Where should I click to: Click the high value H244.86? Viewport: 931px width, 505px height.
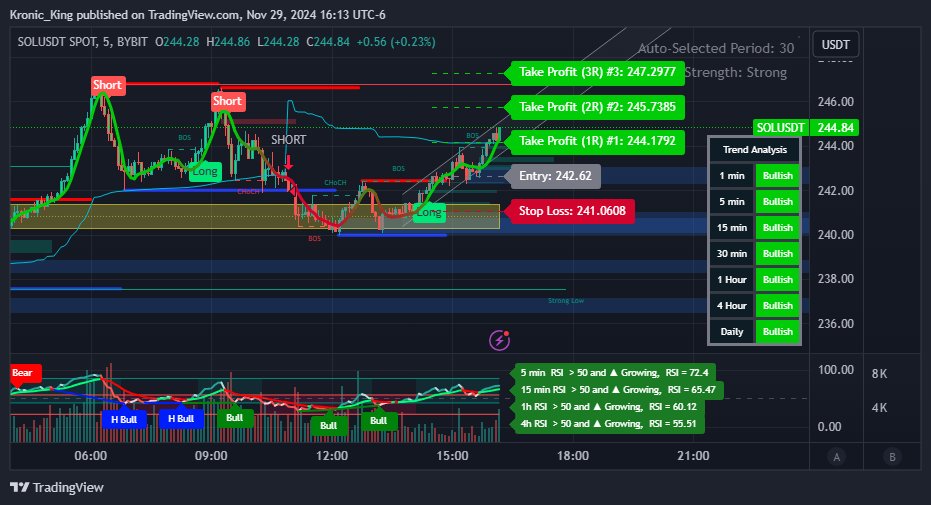tap(228, 42)
